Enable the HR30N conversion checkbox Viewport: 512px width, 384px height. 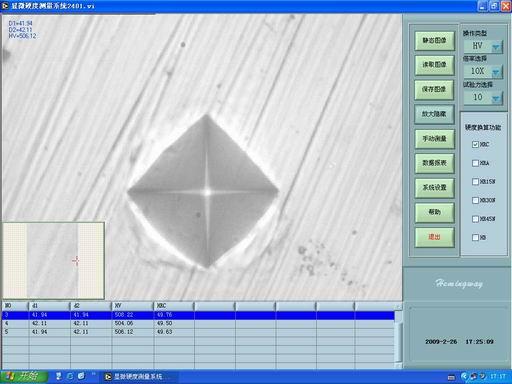[475, 200]
